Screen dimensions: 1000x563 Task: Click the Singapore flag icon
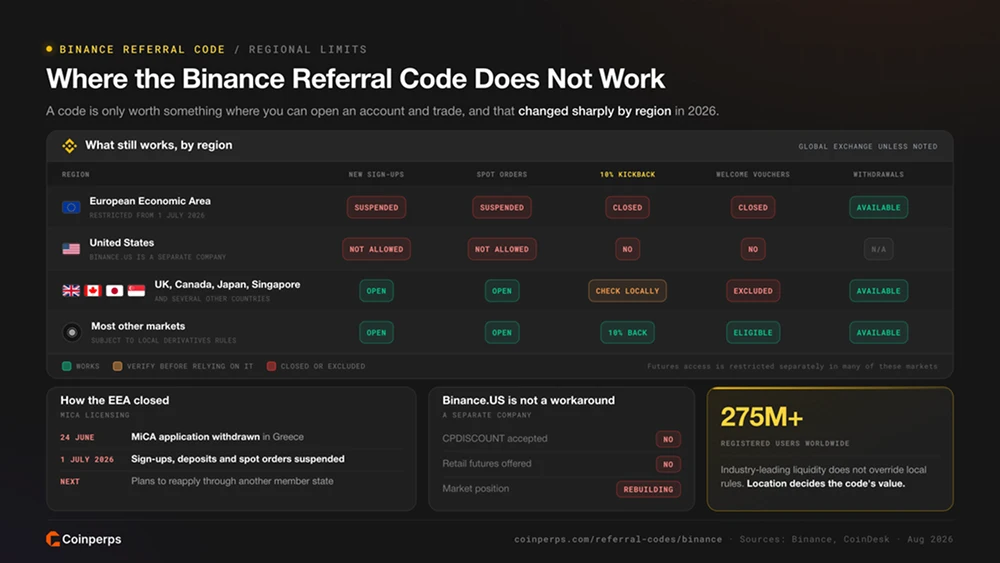pos(136,291)
